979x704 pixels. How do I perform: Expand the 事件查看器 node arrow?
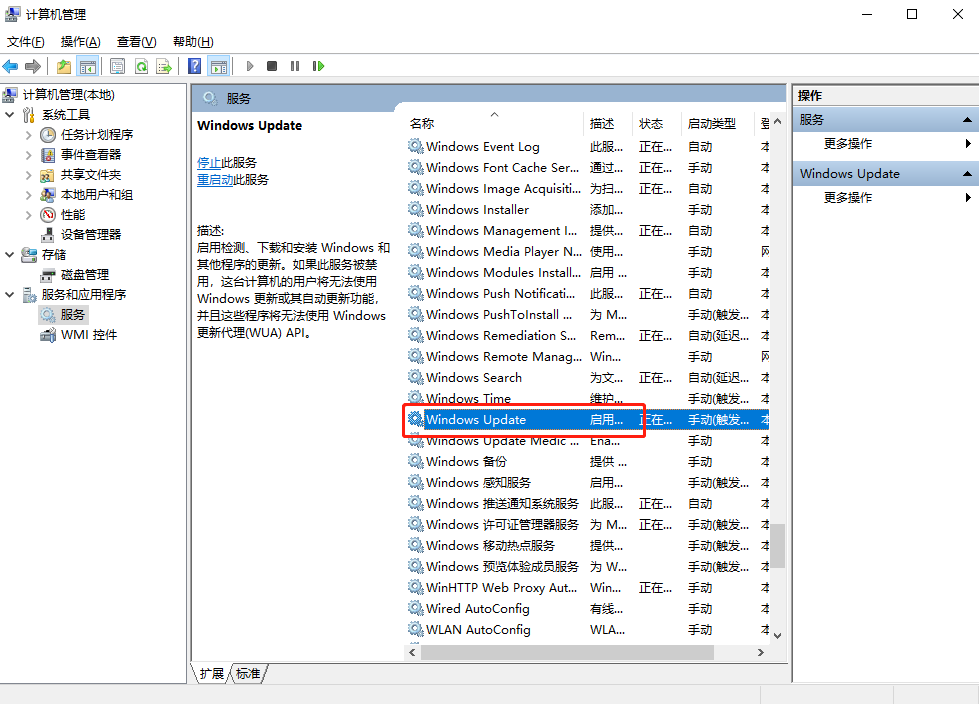click(x=29, y=155)
